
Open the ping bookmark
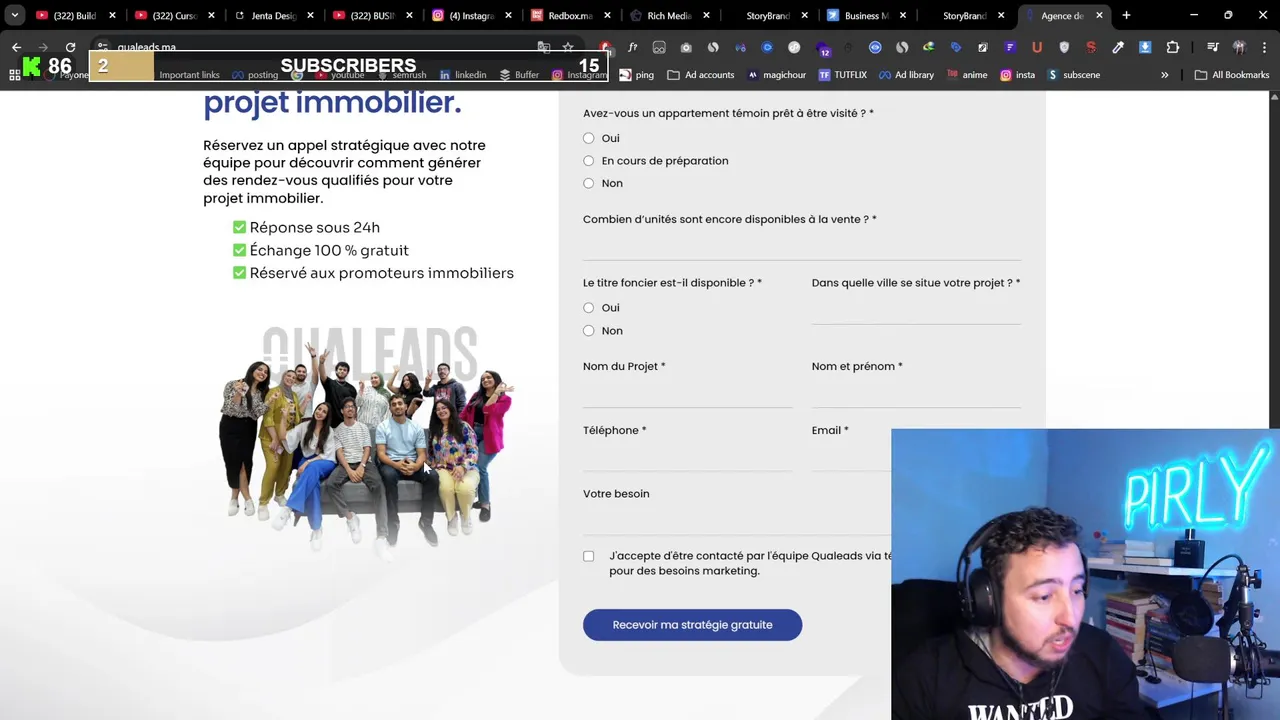(636, 75)
